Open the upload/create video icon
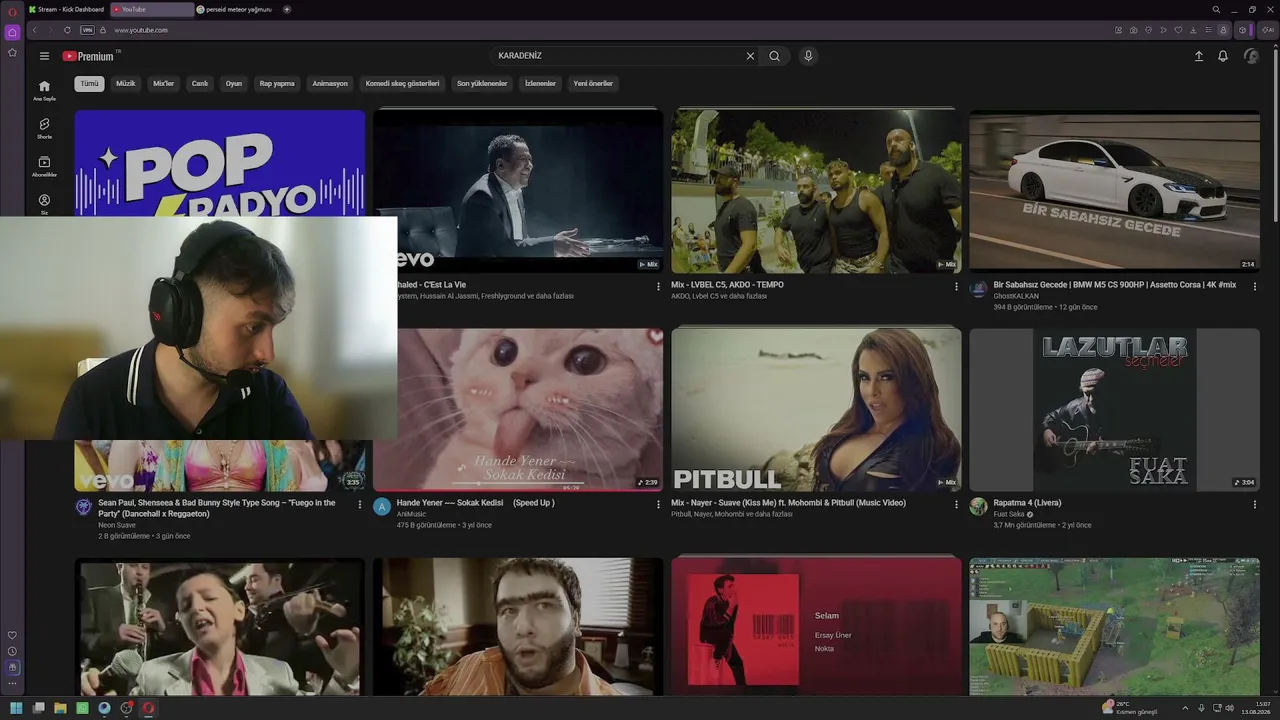 (1199, 56)
